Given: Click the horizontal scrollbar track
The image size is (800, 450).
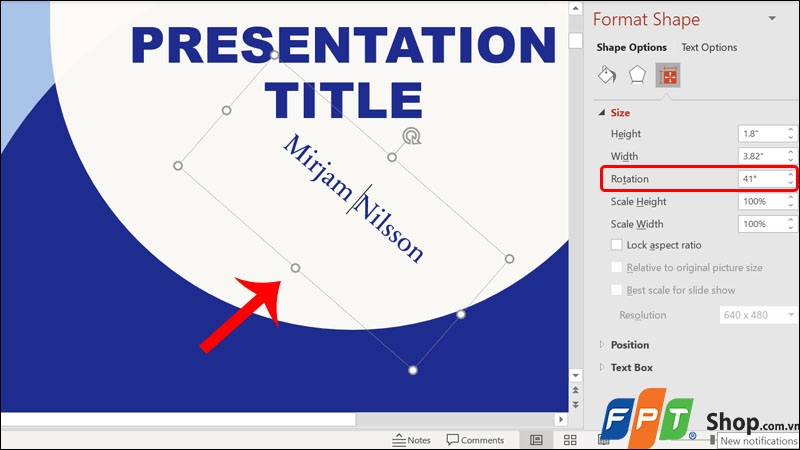Looking at the screenshot, I should (x=455, y=419).
